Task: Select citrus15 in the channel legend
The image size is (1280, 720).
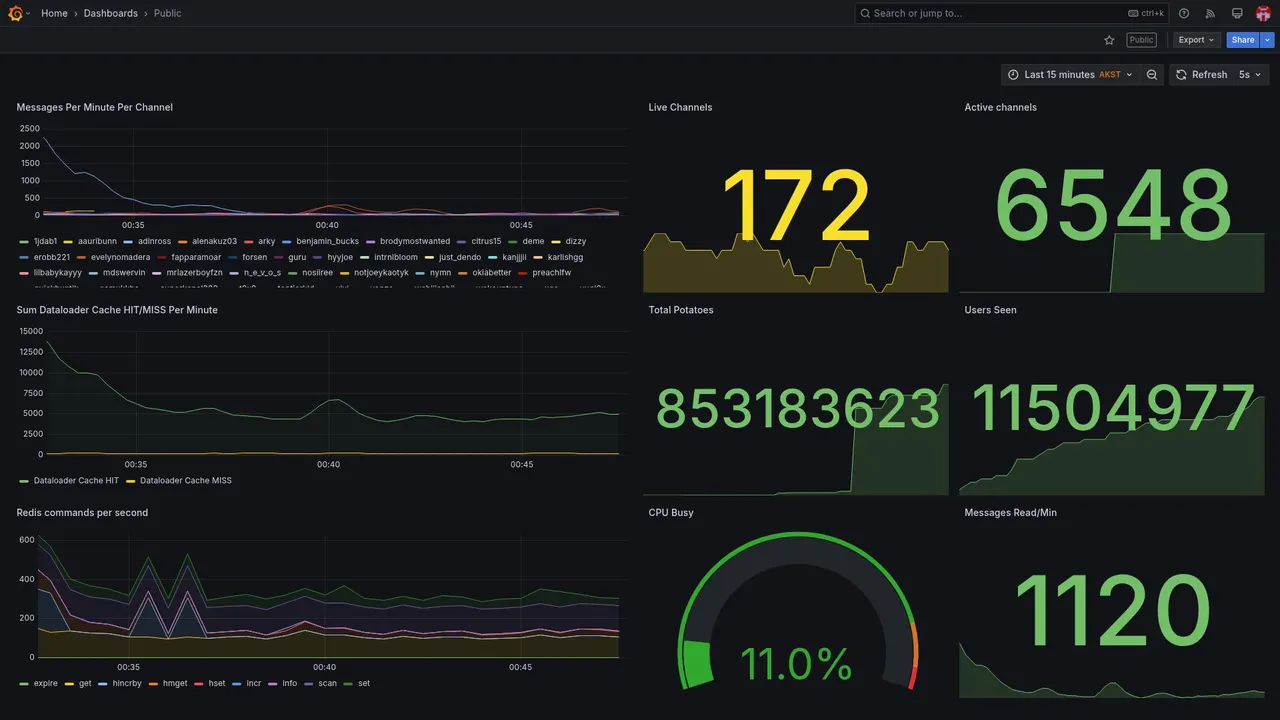Action: coord(486,241)
